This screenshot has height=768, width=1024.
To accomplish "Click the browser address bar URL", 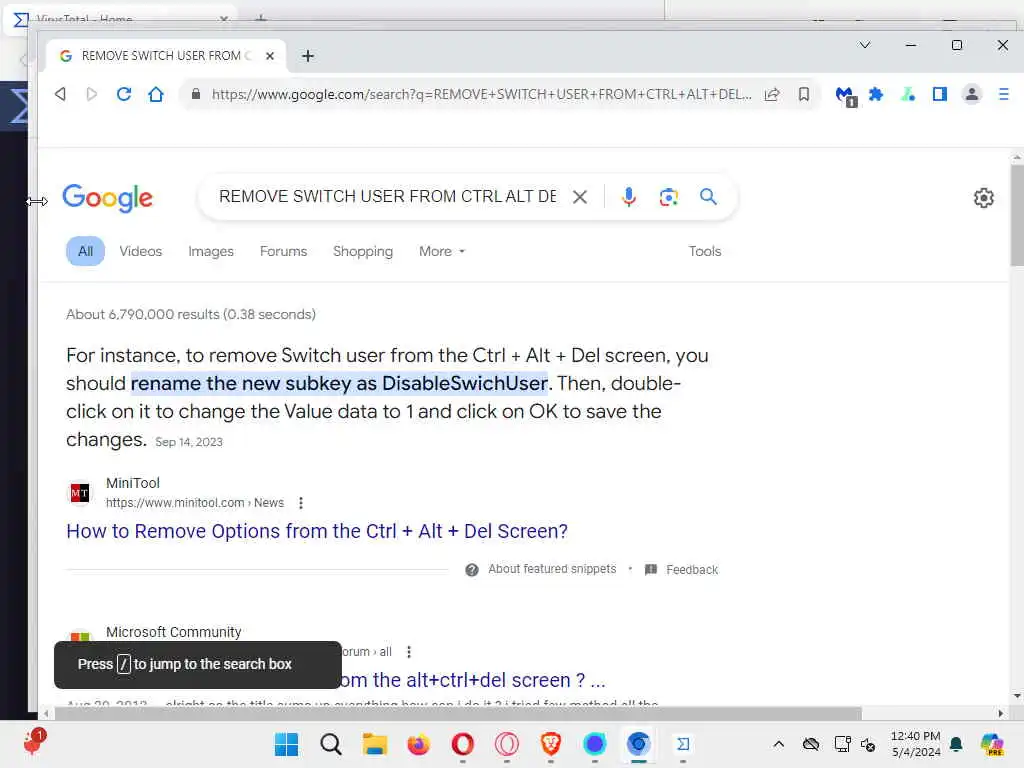I will coord(481,94).
